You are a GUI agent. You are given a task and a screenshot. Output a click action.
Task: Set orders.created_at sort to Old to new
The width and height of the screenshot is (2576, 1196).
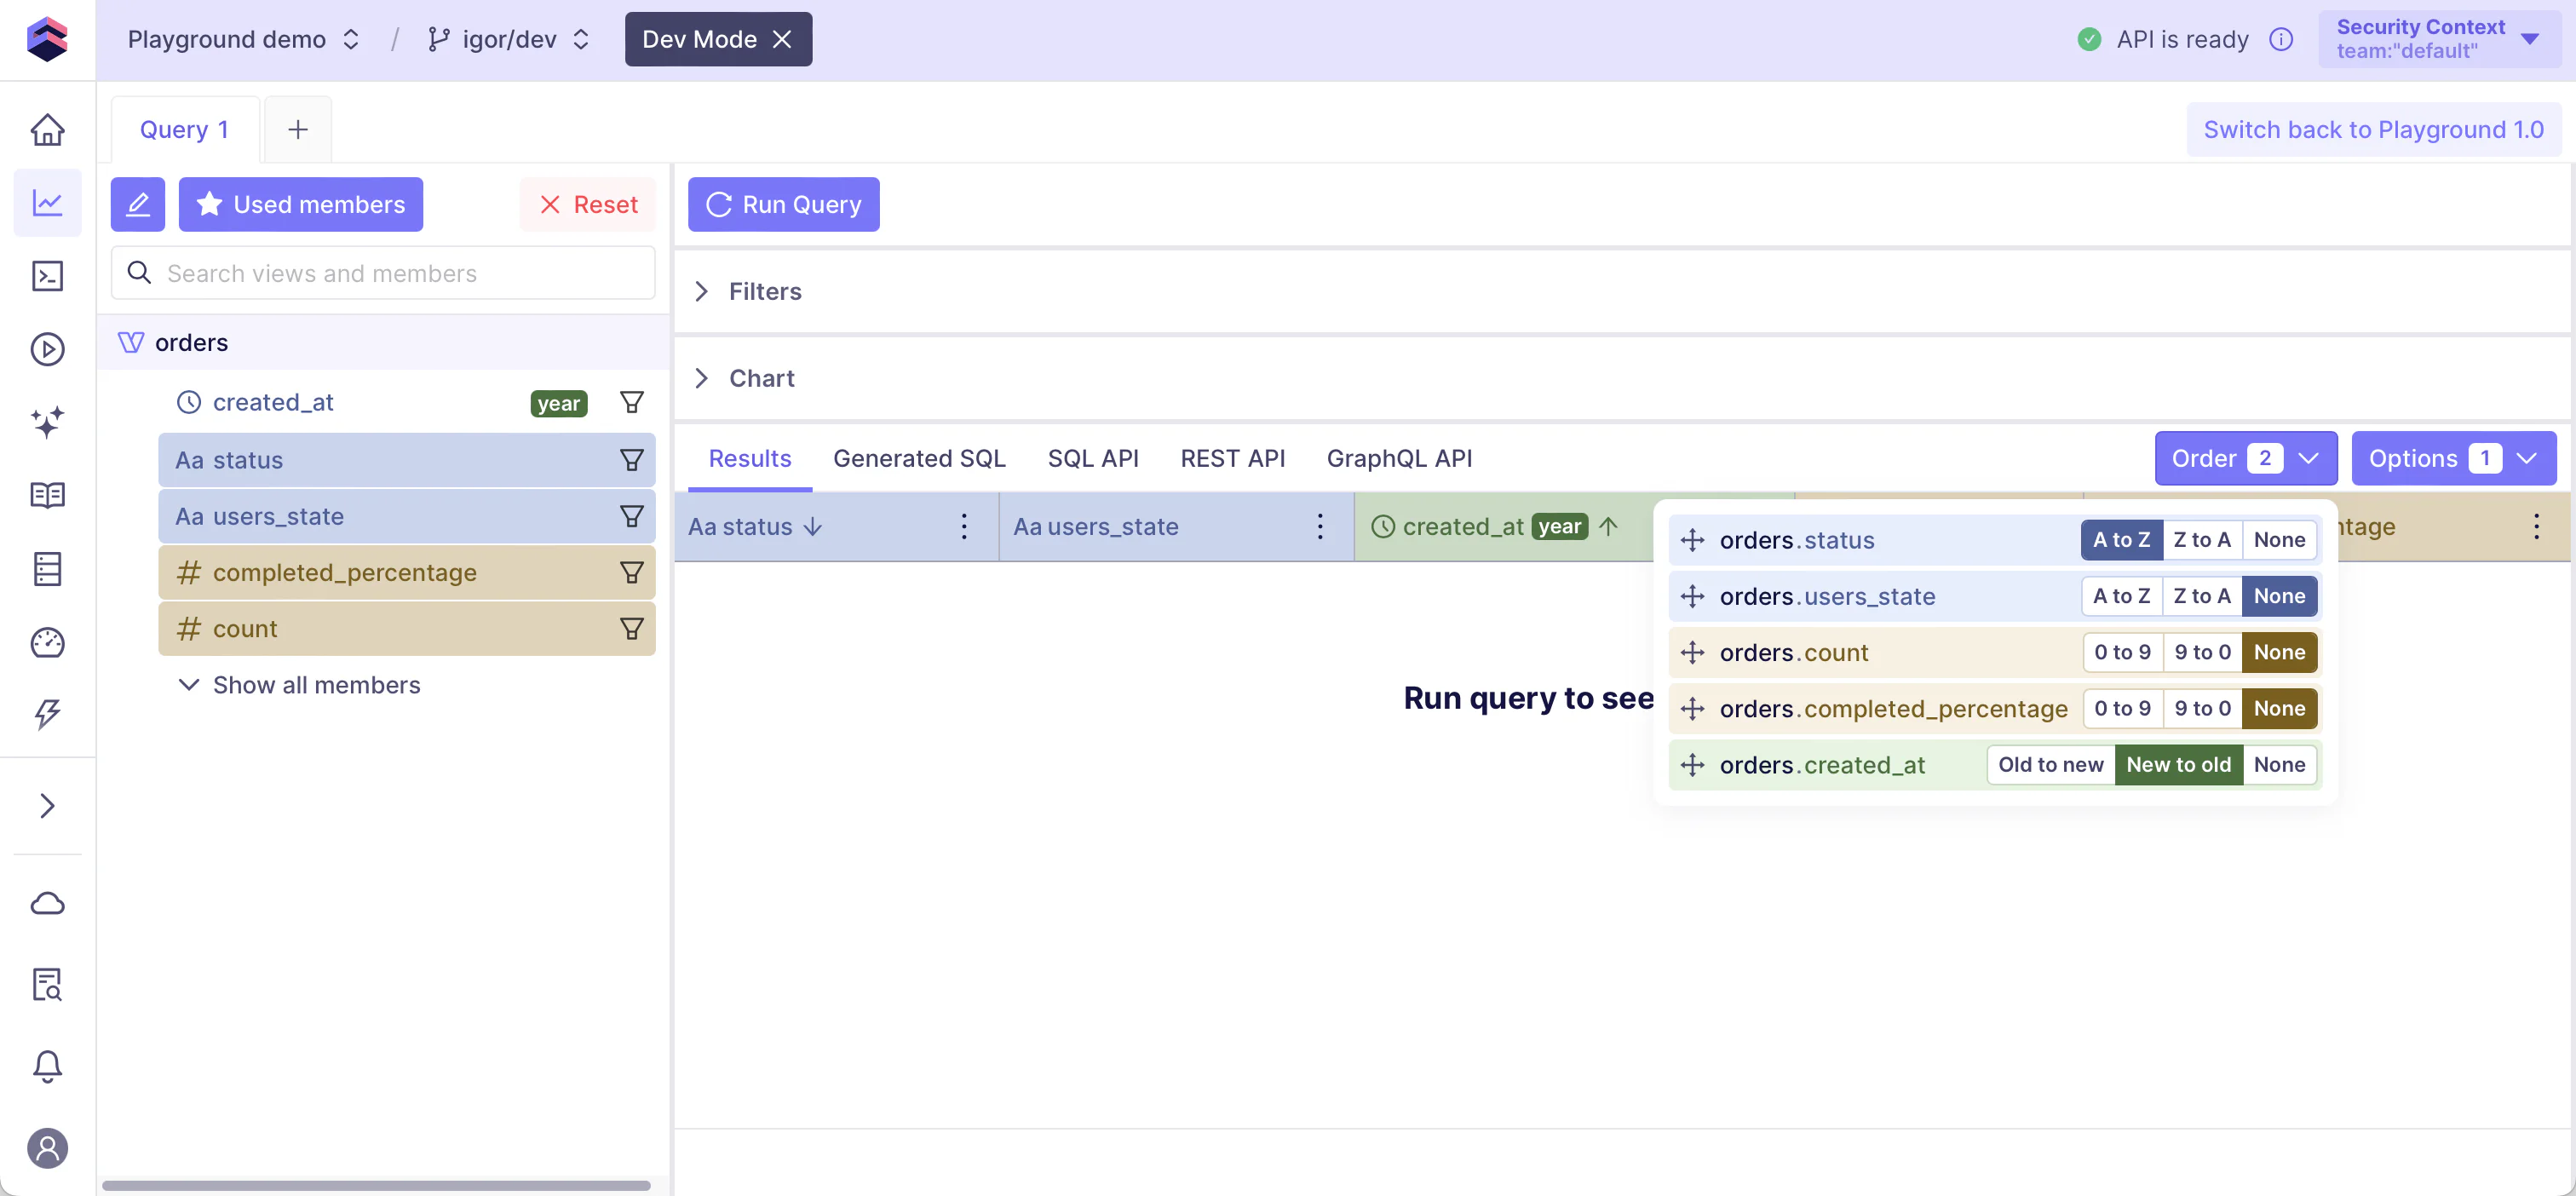[2050, 765]
